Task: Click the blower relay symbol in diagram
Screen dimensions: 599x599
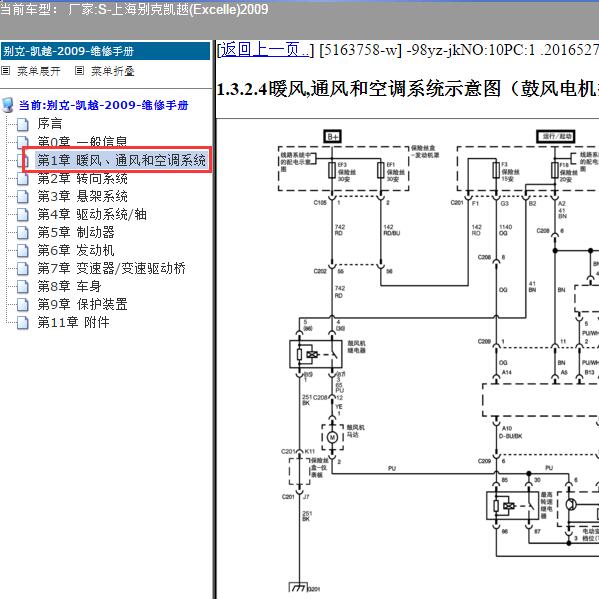Action: tap(316, 354)
